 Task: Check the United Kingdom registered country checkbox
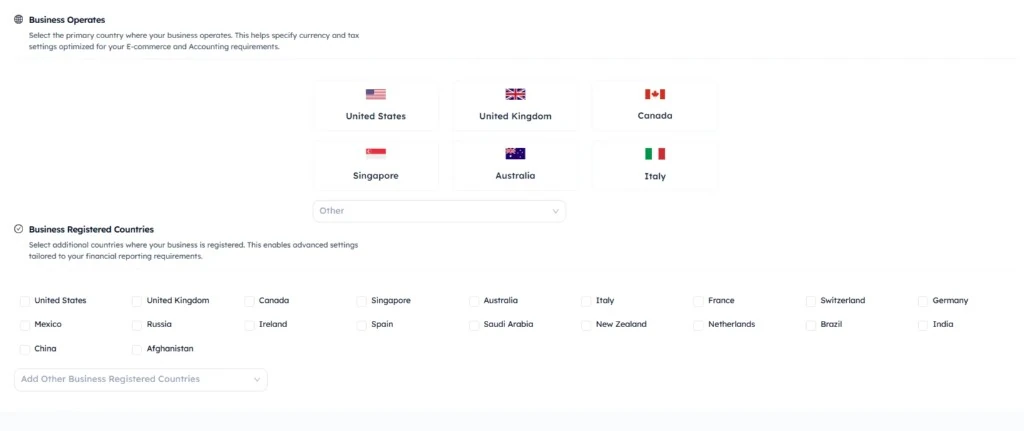[136, 301]
